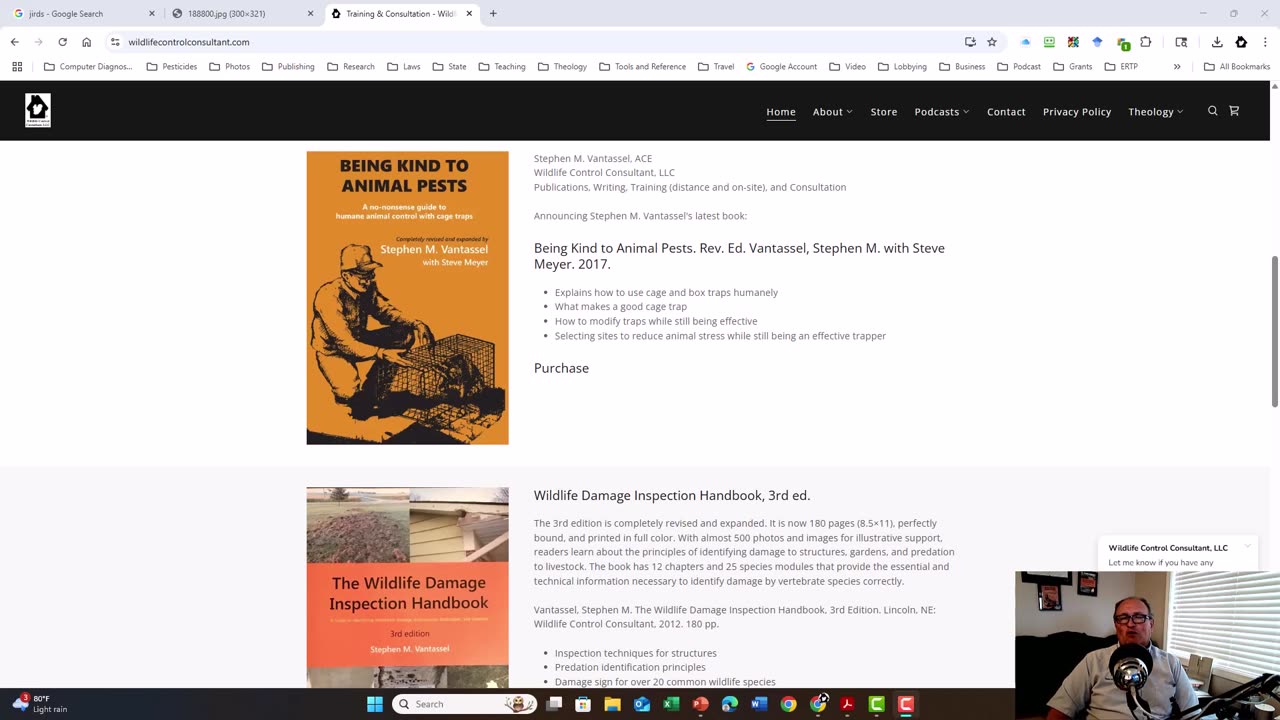Open the weather widget showing Light rain
Screen dimensions: 1280x720
tap(40, 704)
